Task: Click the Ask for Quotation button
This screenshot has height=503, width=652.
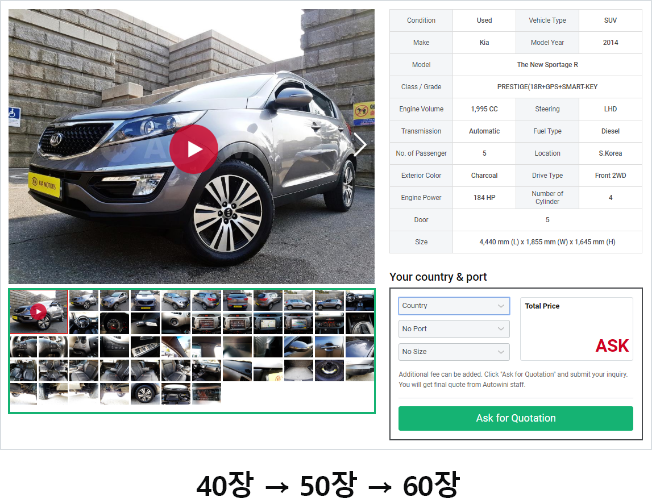Action: click(515, 418)
